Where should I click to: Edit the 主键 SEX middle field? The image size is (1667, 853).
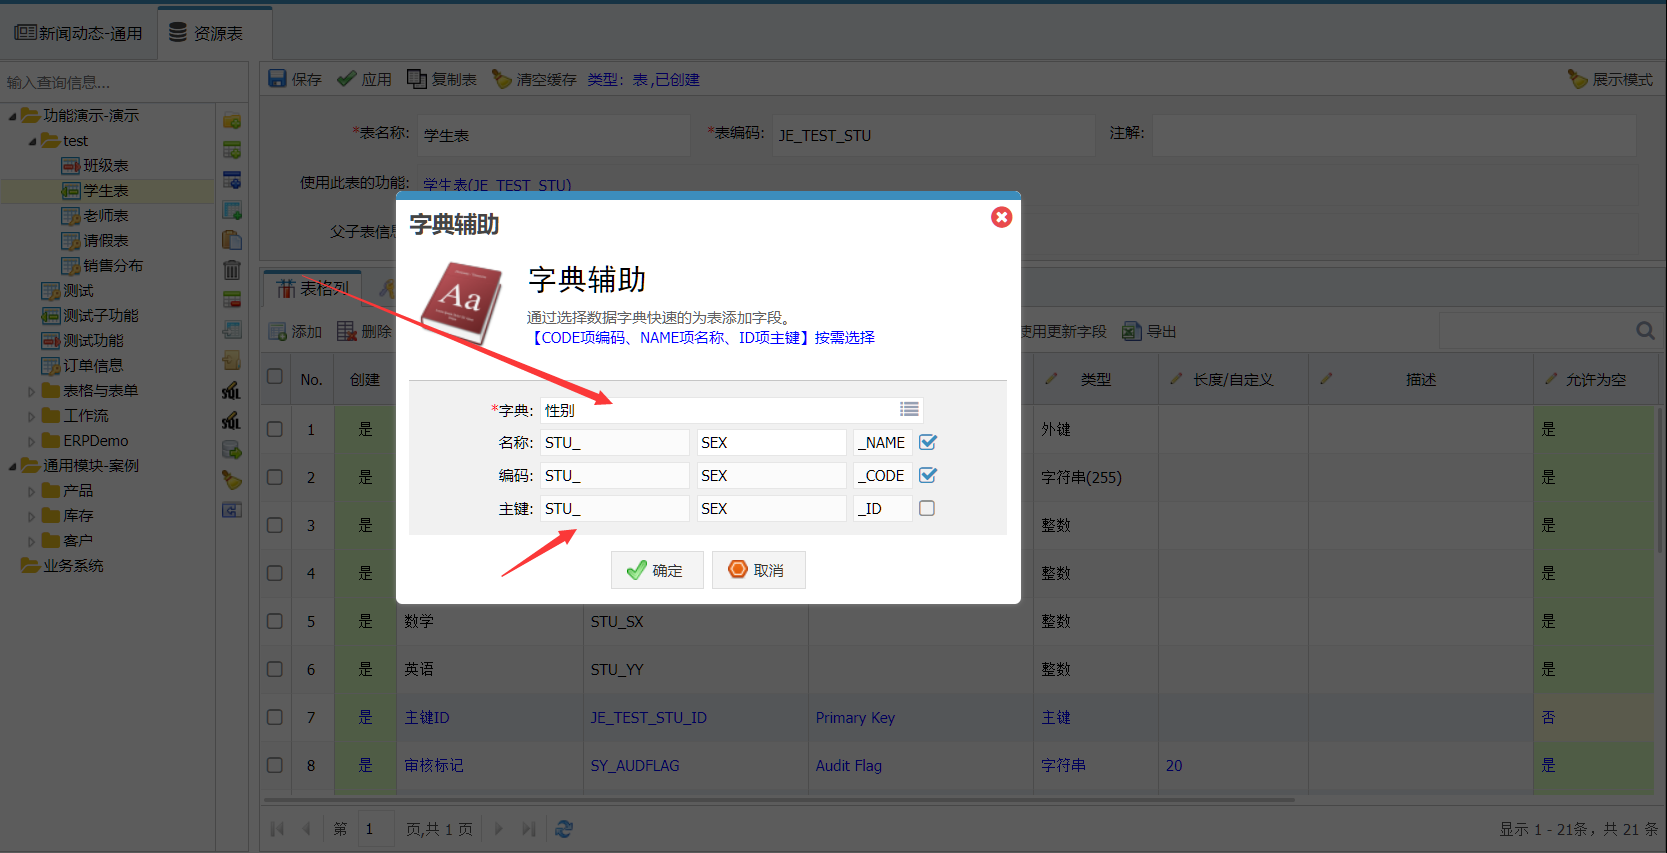[x=771, y=508]
